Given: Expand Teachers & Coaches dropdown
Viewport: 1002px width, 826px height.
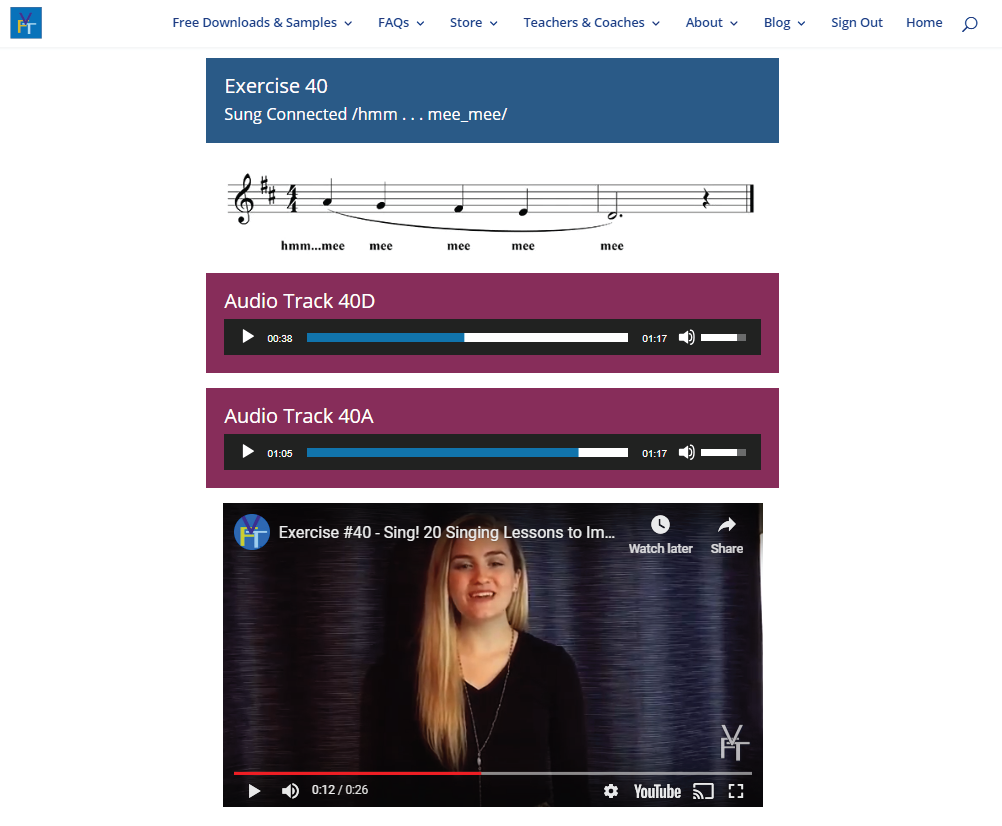Looking at the screenshot, I should (x=591, y=23).
